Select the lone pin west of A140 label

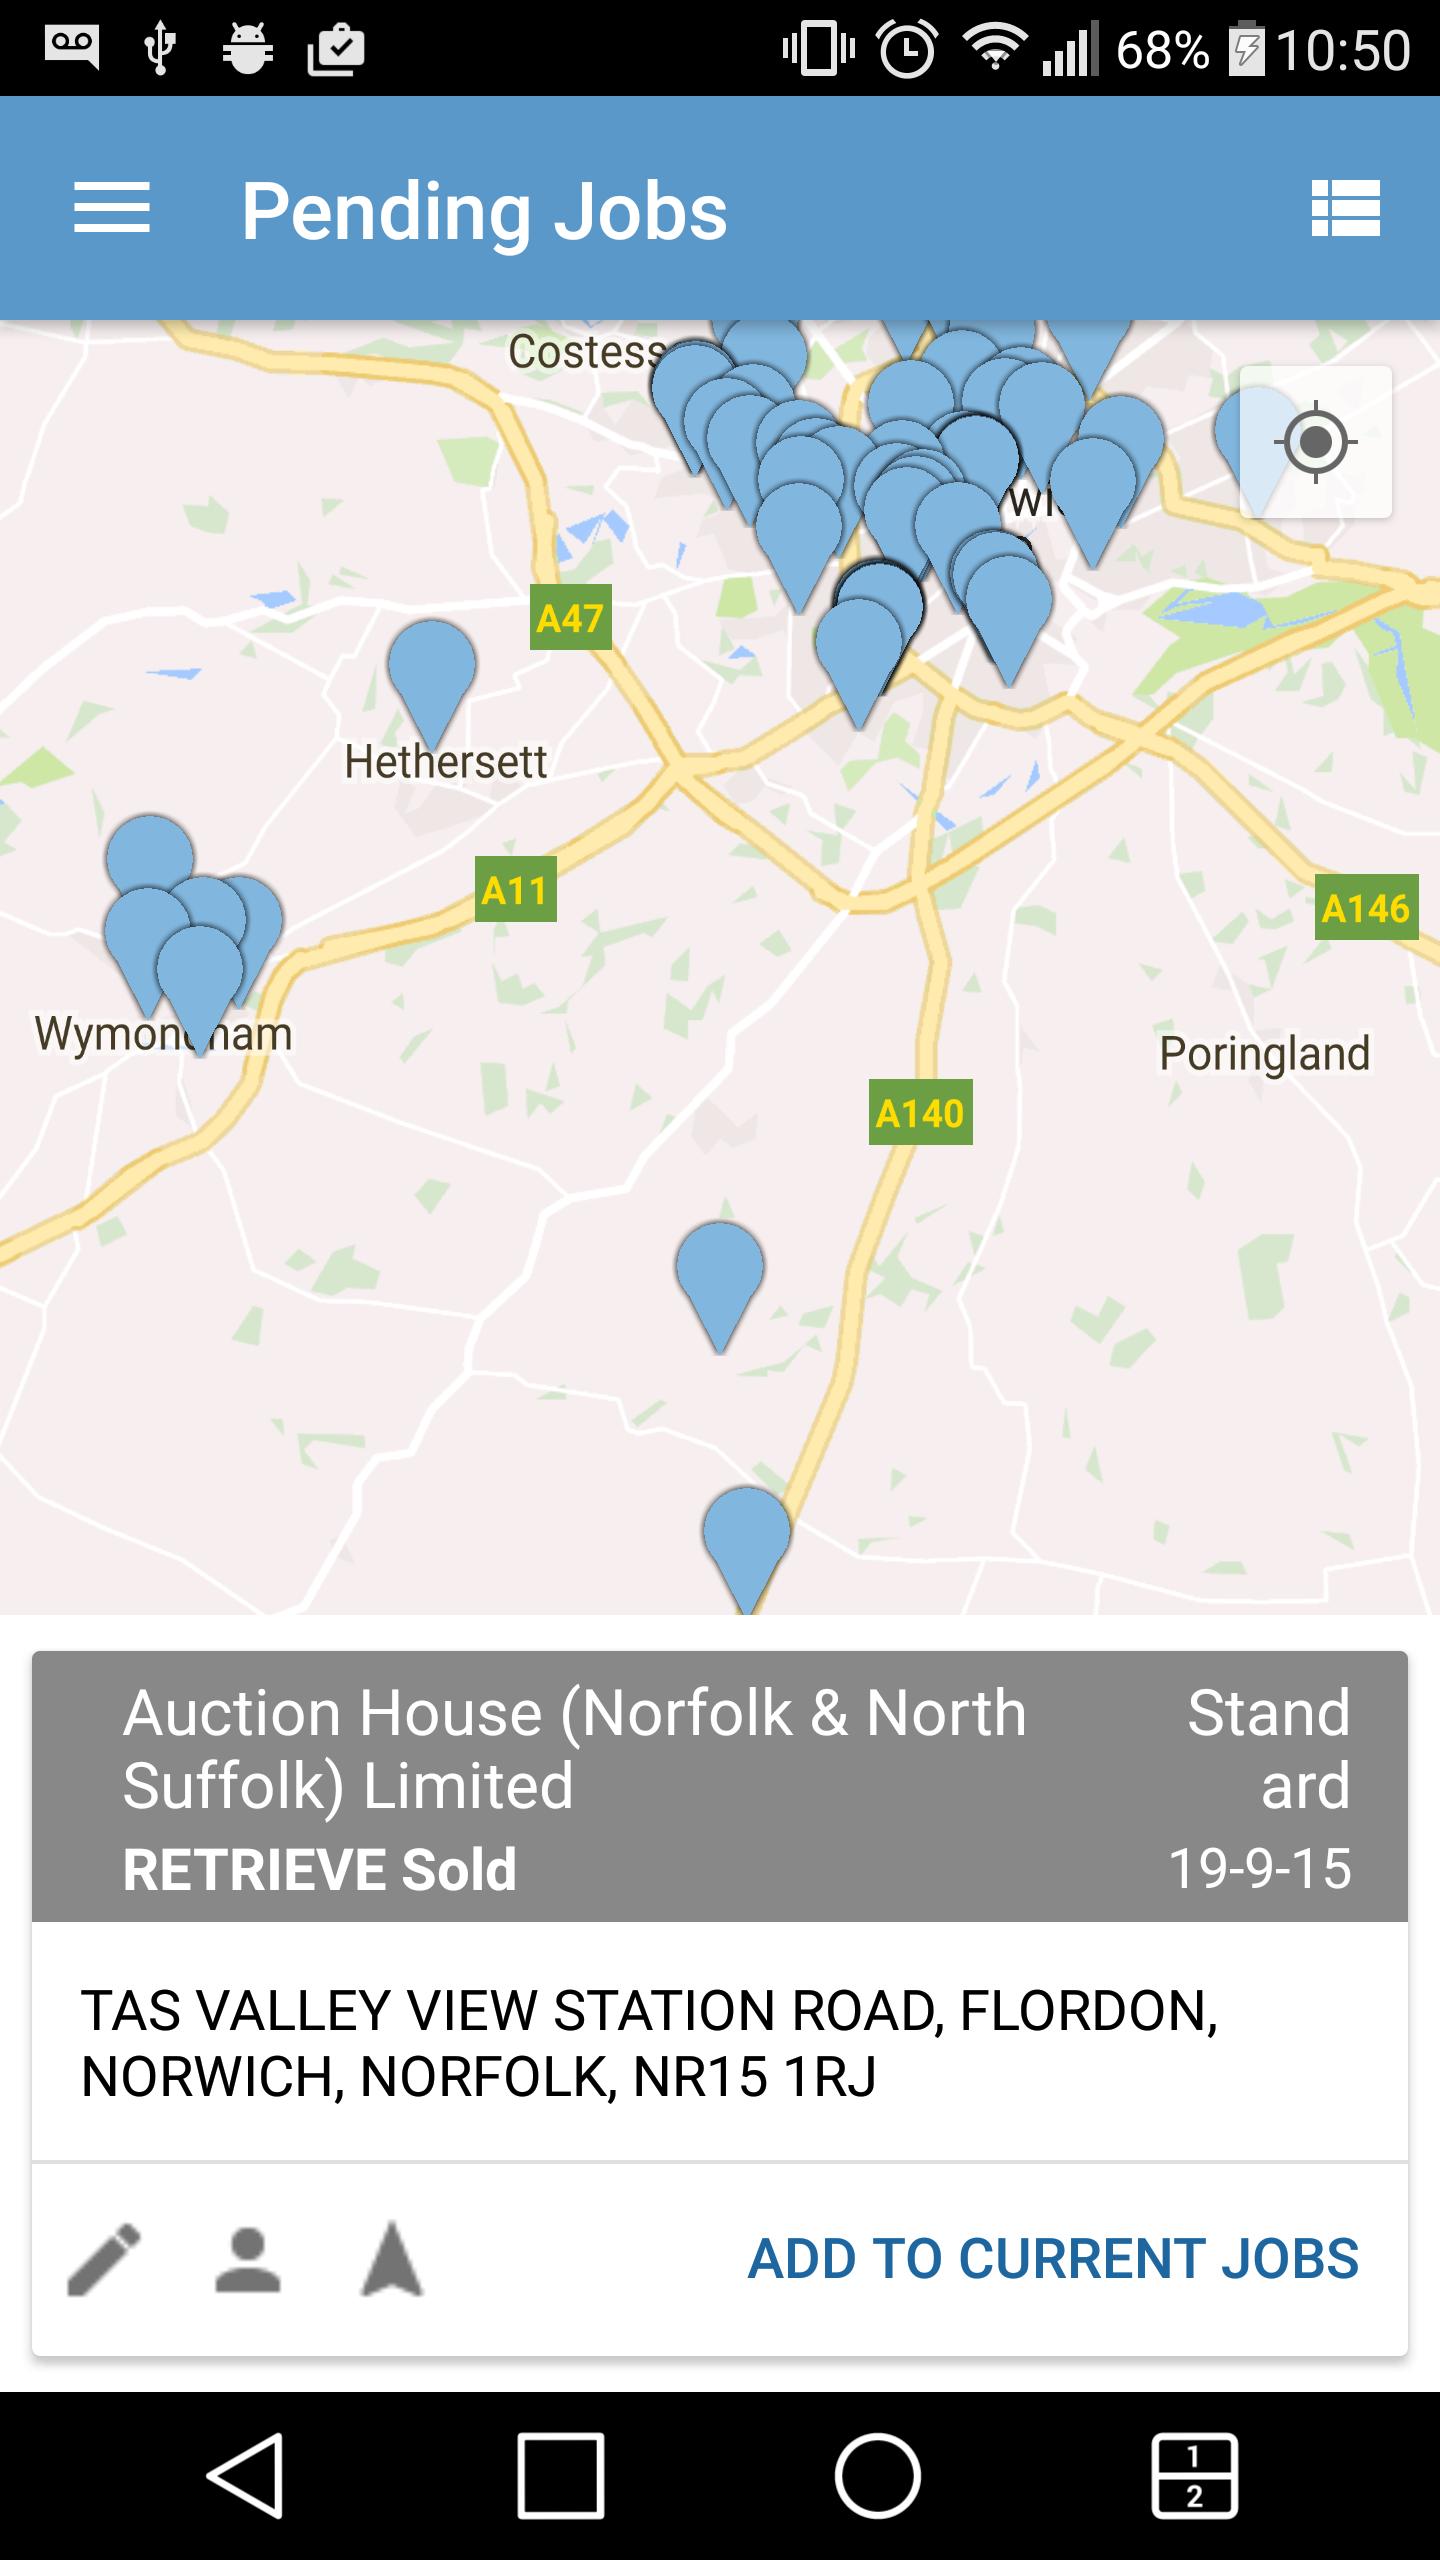pos(719,1268)
